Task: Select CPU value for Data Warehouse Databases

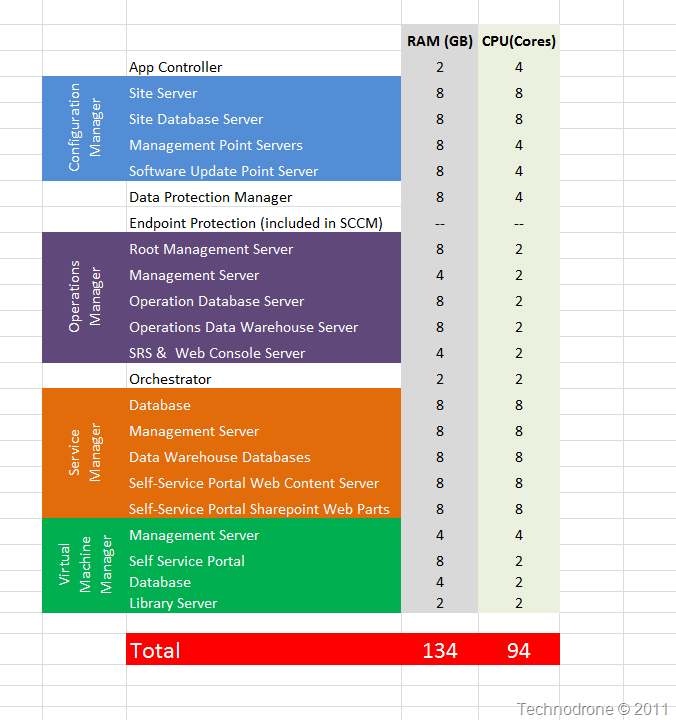Action: (x=519, y=454)
